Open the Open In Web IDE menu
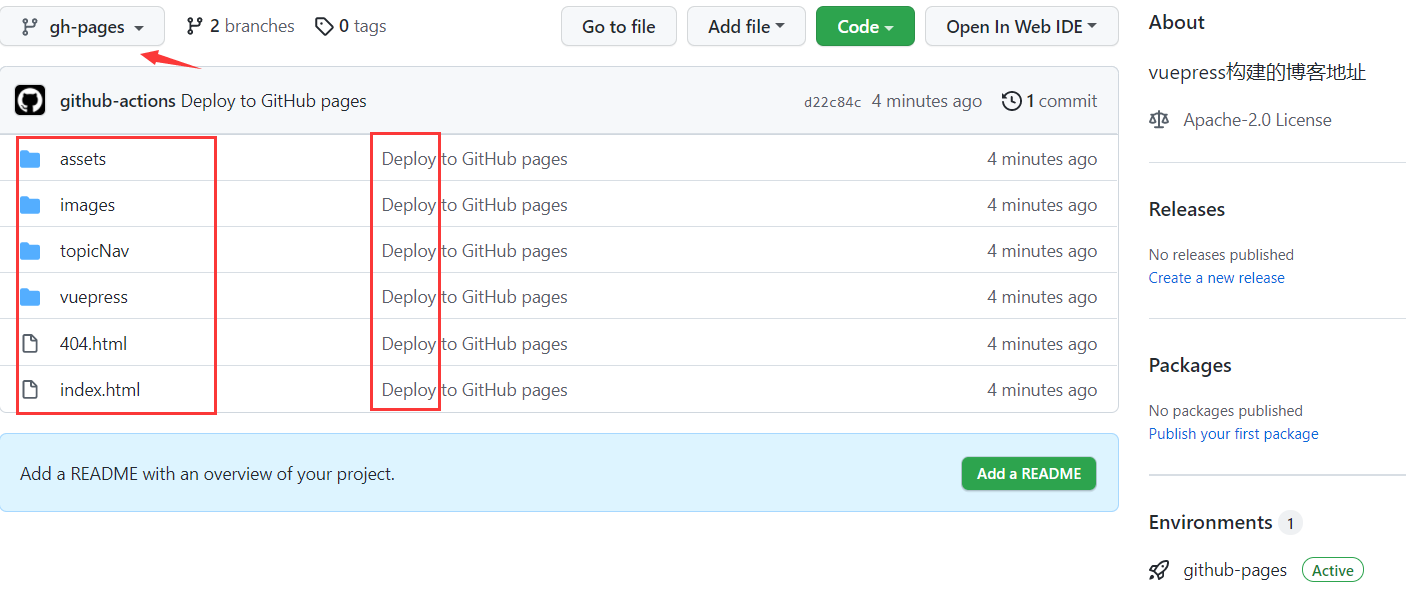Viewport: 1406px width, 613px height. coord(1020,27)
